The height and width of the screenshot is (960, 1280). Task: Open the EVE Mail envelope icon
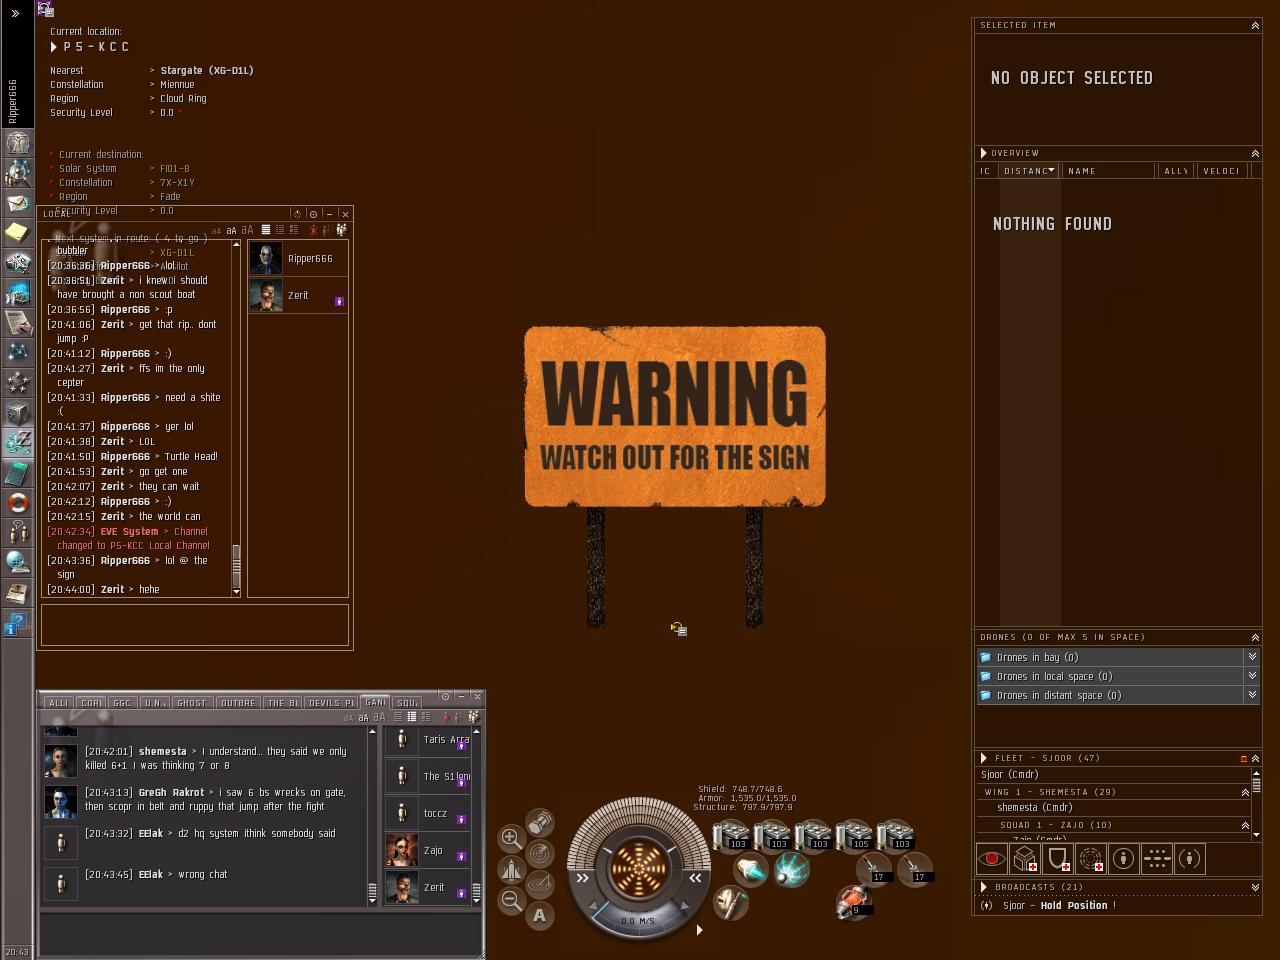coord(17,203)
